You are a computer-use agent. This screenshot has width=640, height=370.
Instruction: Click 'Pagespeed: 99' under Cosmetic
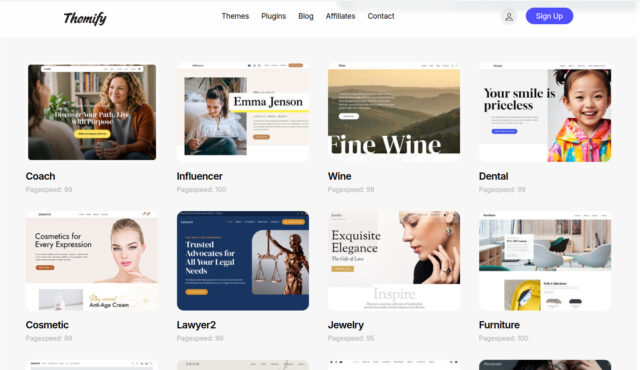tap(49, 339)
